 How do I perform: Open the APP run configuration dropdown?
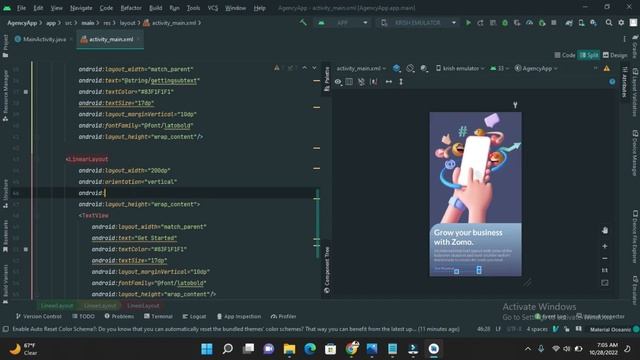point(343,23)
